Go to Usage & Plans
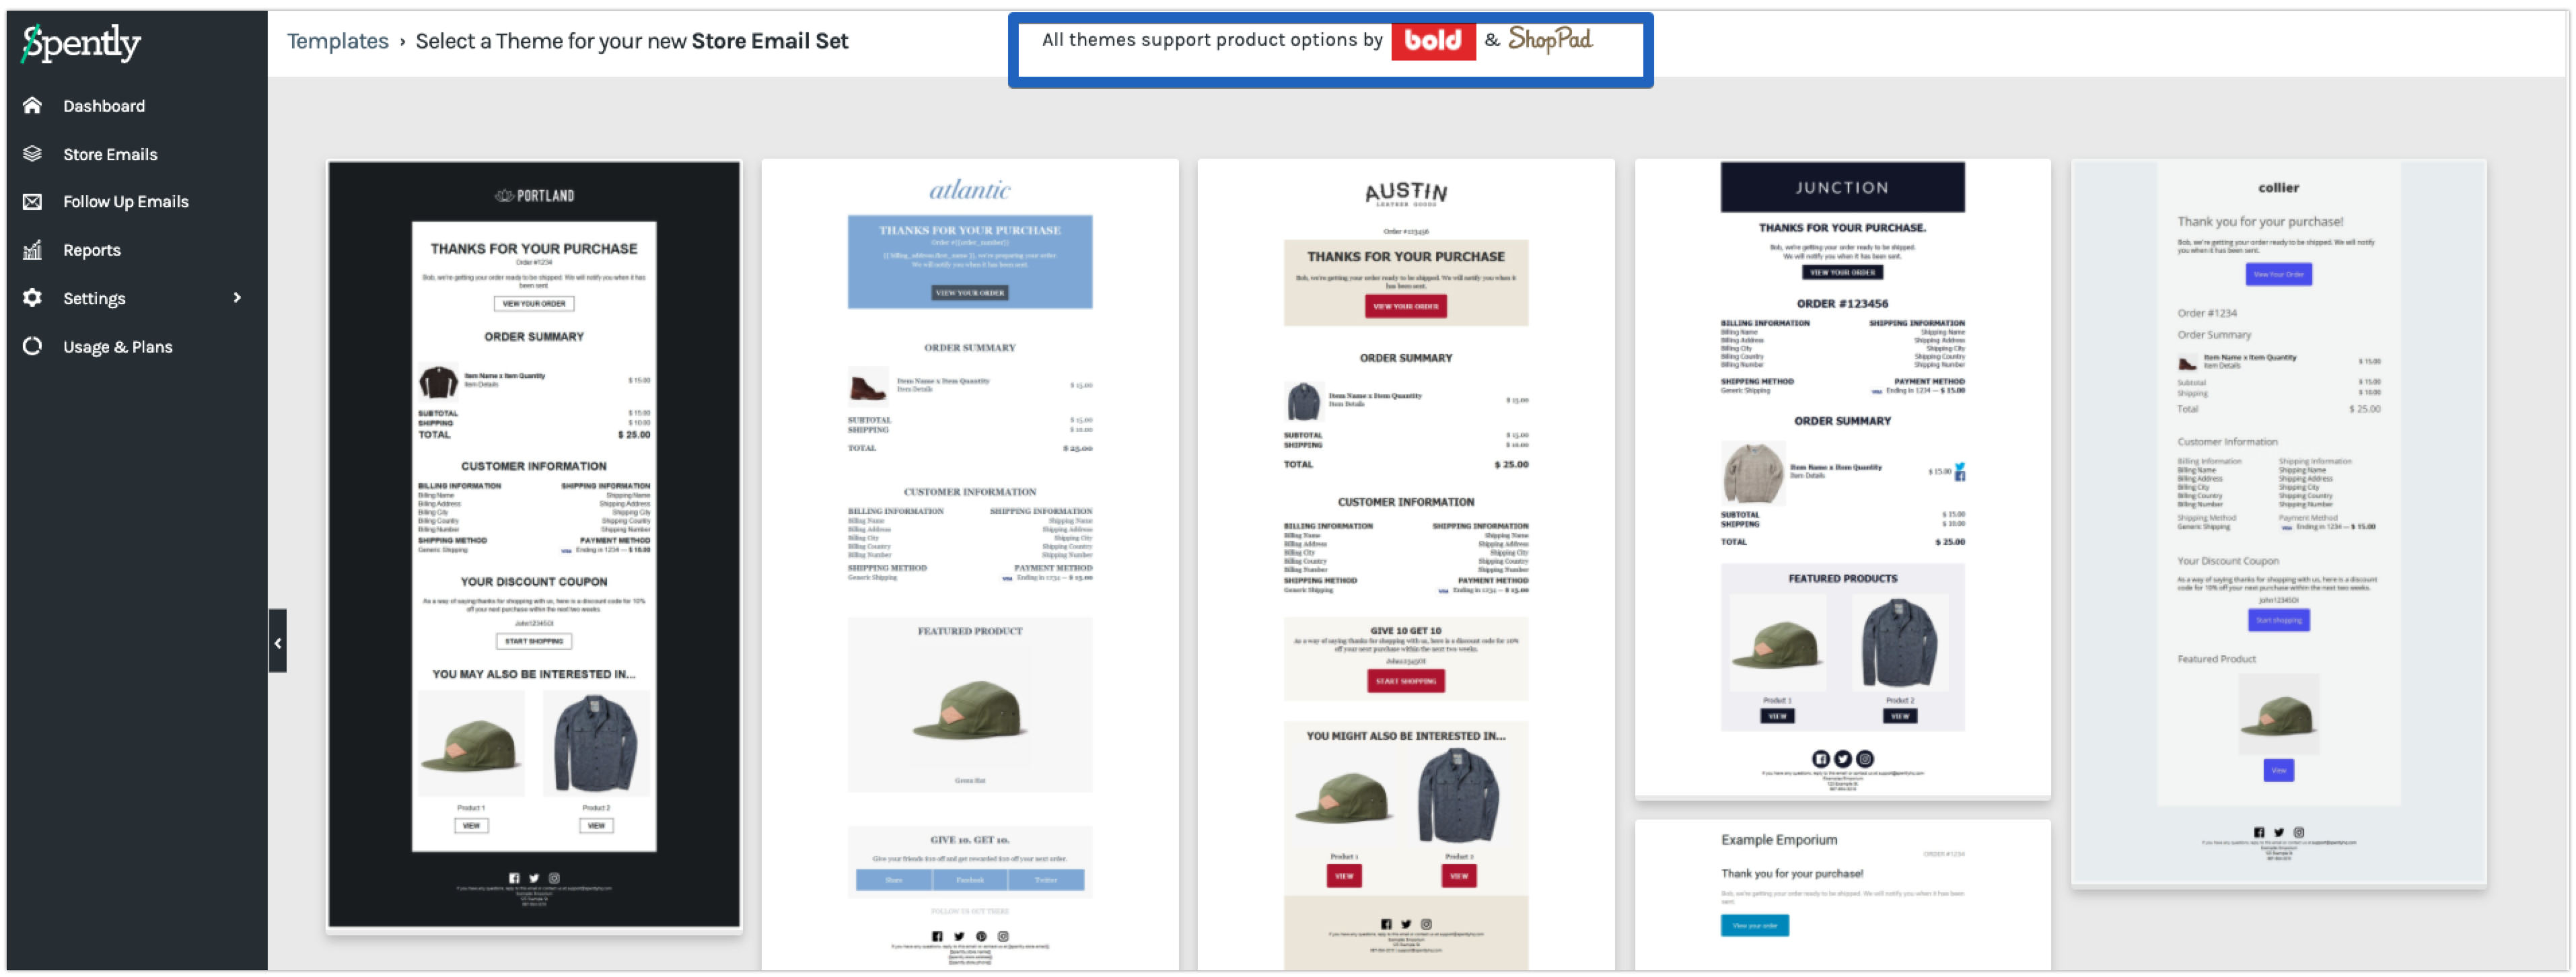This screenshot has width=2576, height=977. point(118,347)
